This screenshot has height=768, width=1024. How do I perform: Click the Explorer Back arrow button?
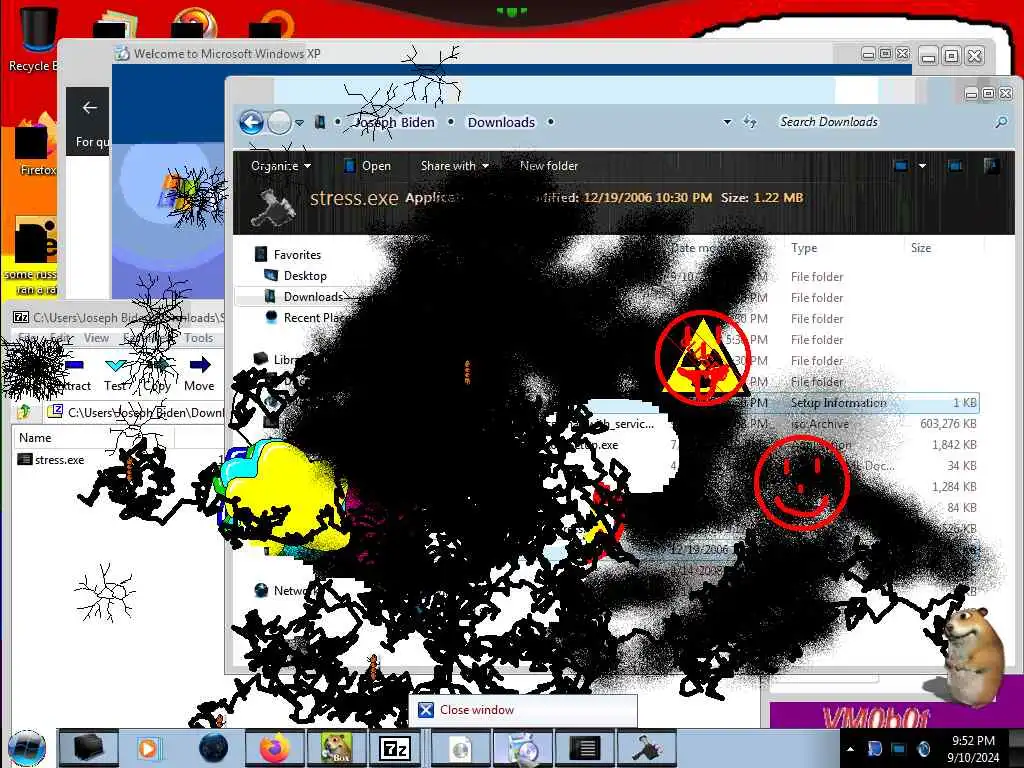click(251, 122)
